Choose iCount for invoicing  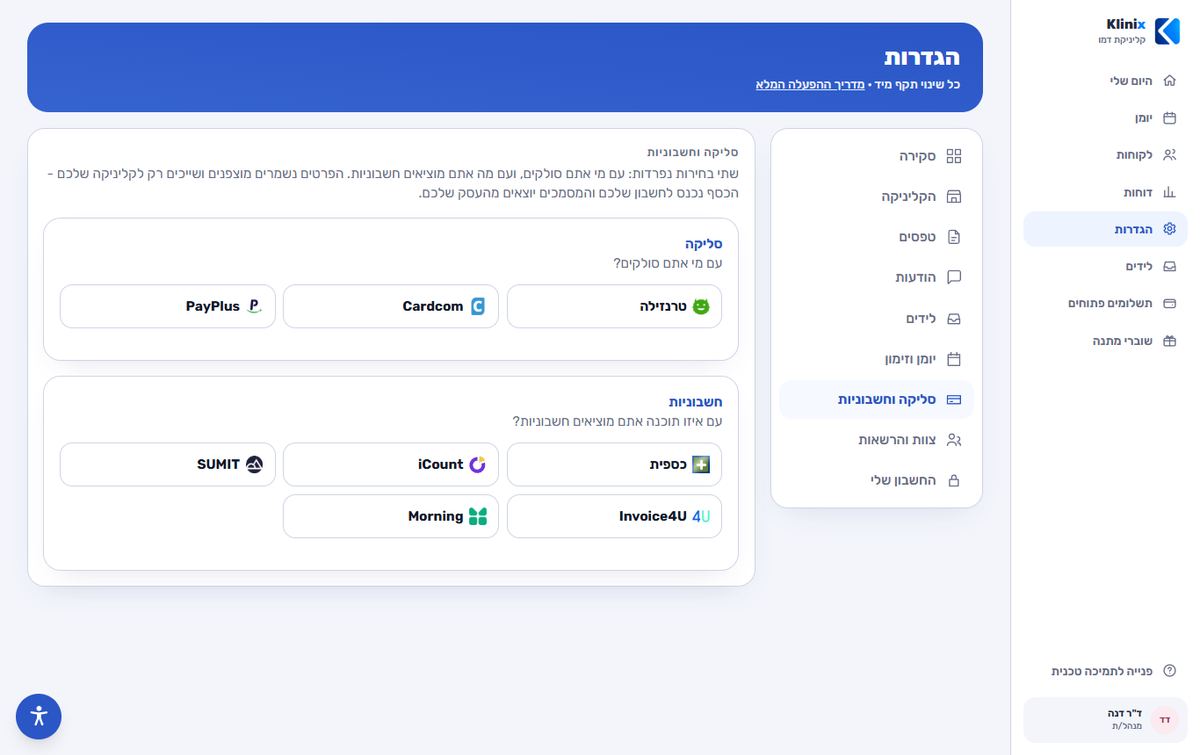[x=391, y=464]
